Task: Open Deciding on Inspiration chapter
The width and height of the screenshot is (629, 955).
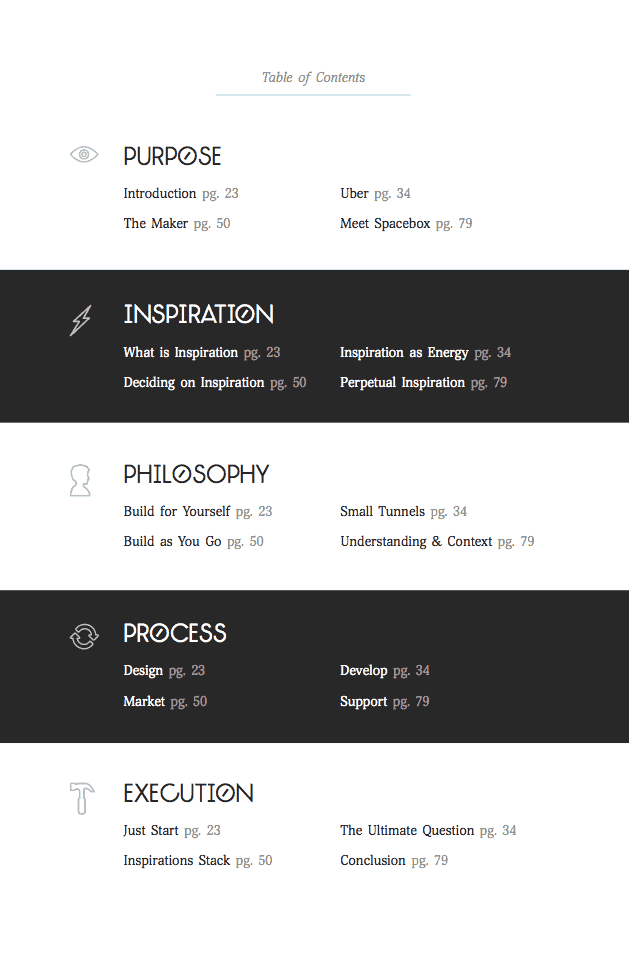Action: (x=194, y=383)
